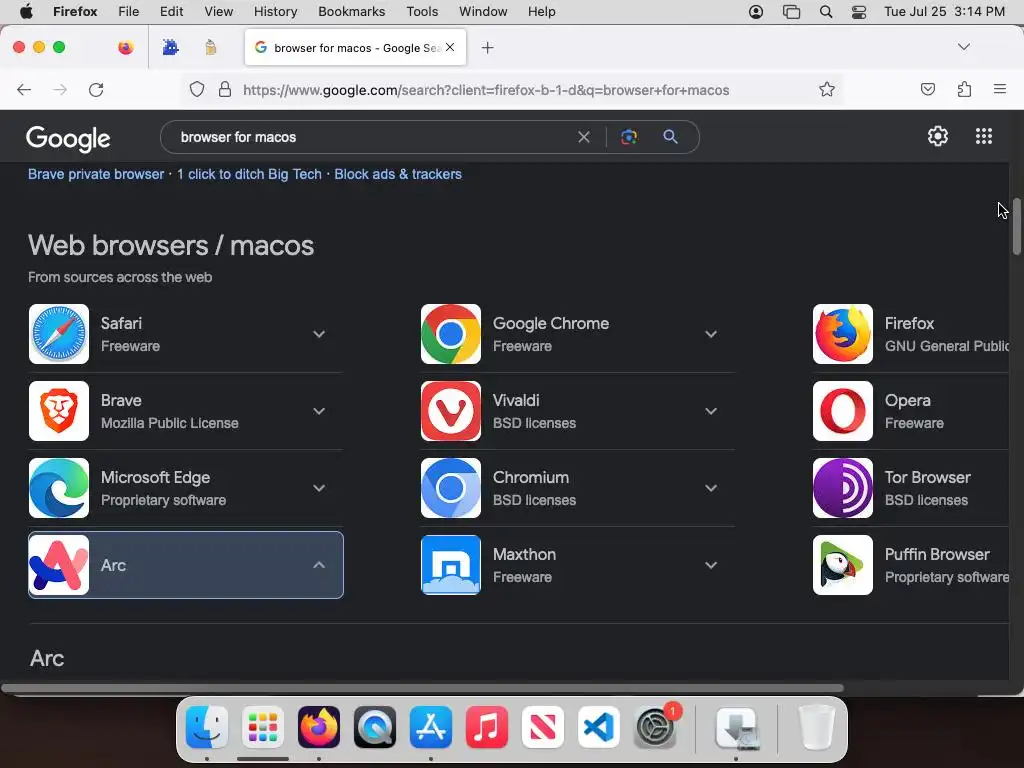Viewport: 1024px width, 768px height.
Task: Open Google apps grid
Action: 984,136
